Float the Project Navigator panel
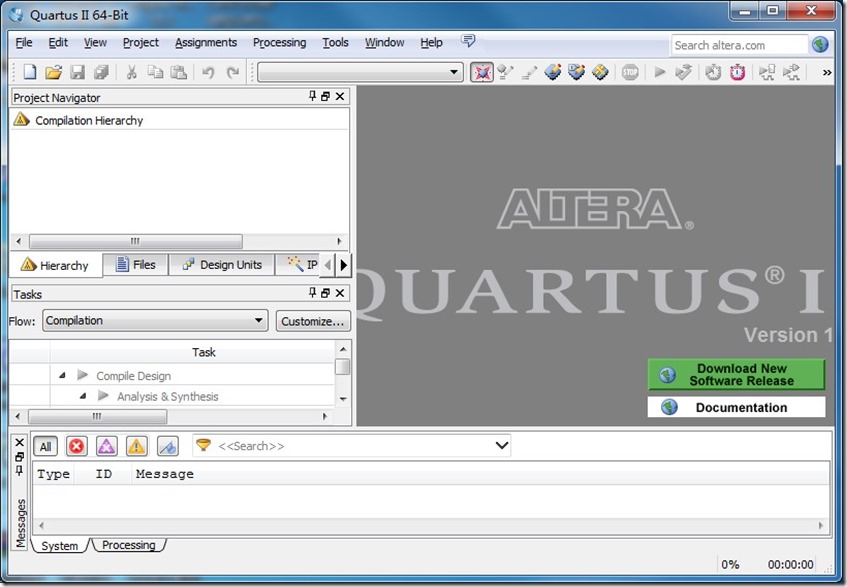 pyautogui.click(x=325, y=96)
